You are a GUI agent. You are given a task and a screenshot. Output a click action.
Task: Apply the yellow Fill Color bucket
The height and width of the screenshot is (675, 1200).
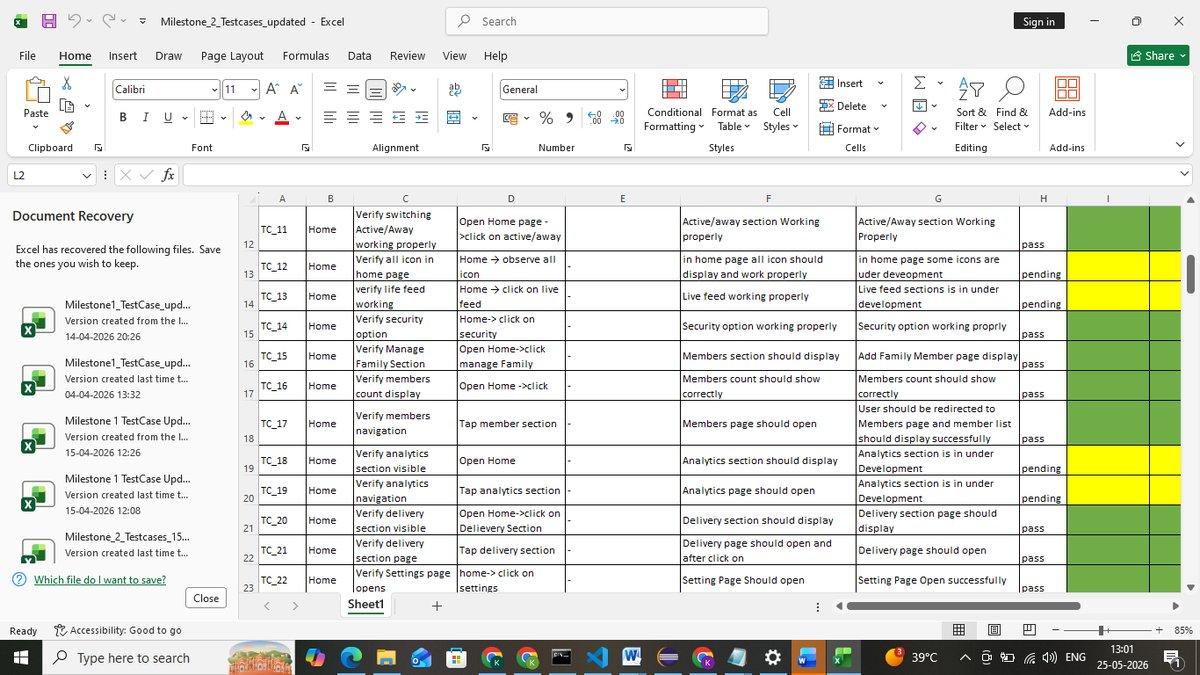pyautogui.click(x=246, y=118)
